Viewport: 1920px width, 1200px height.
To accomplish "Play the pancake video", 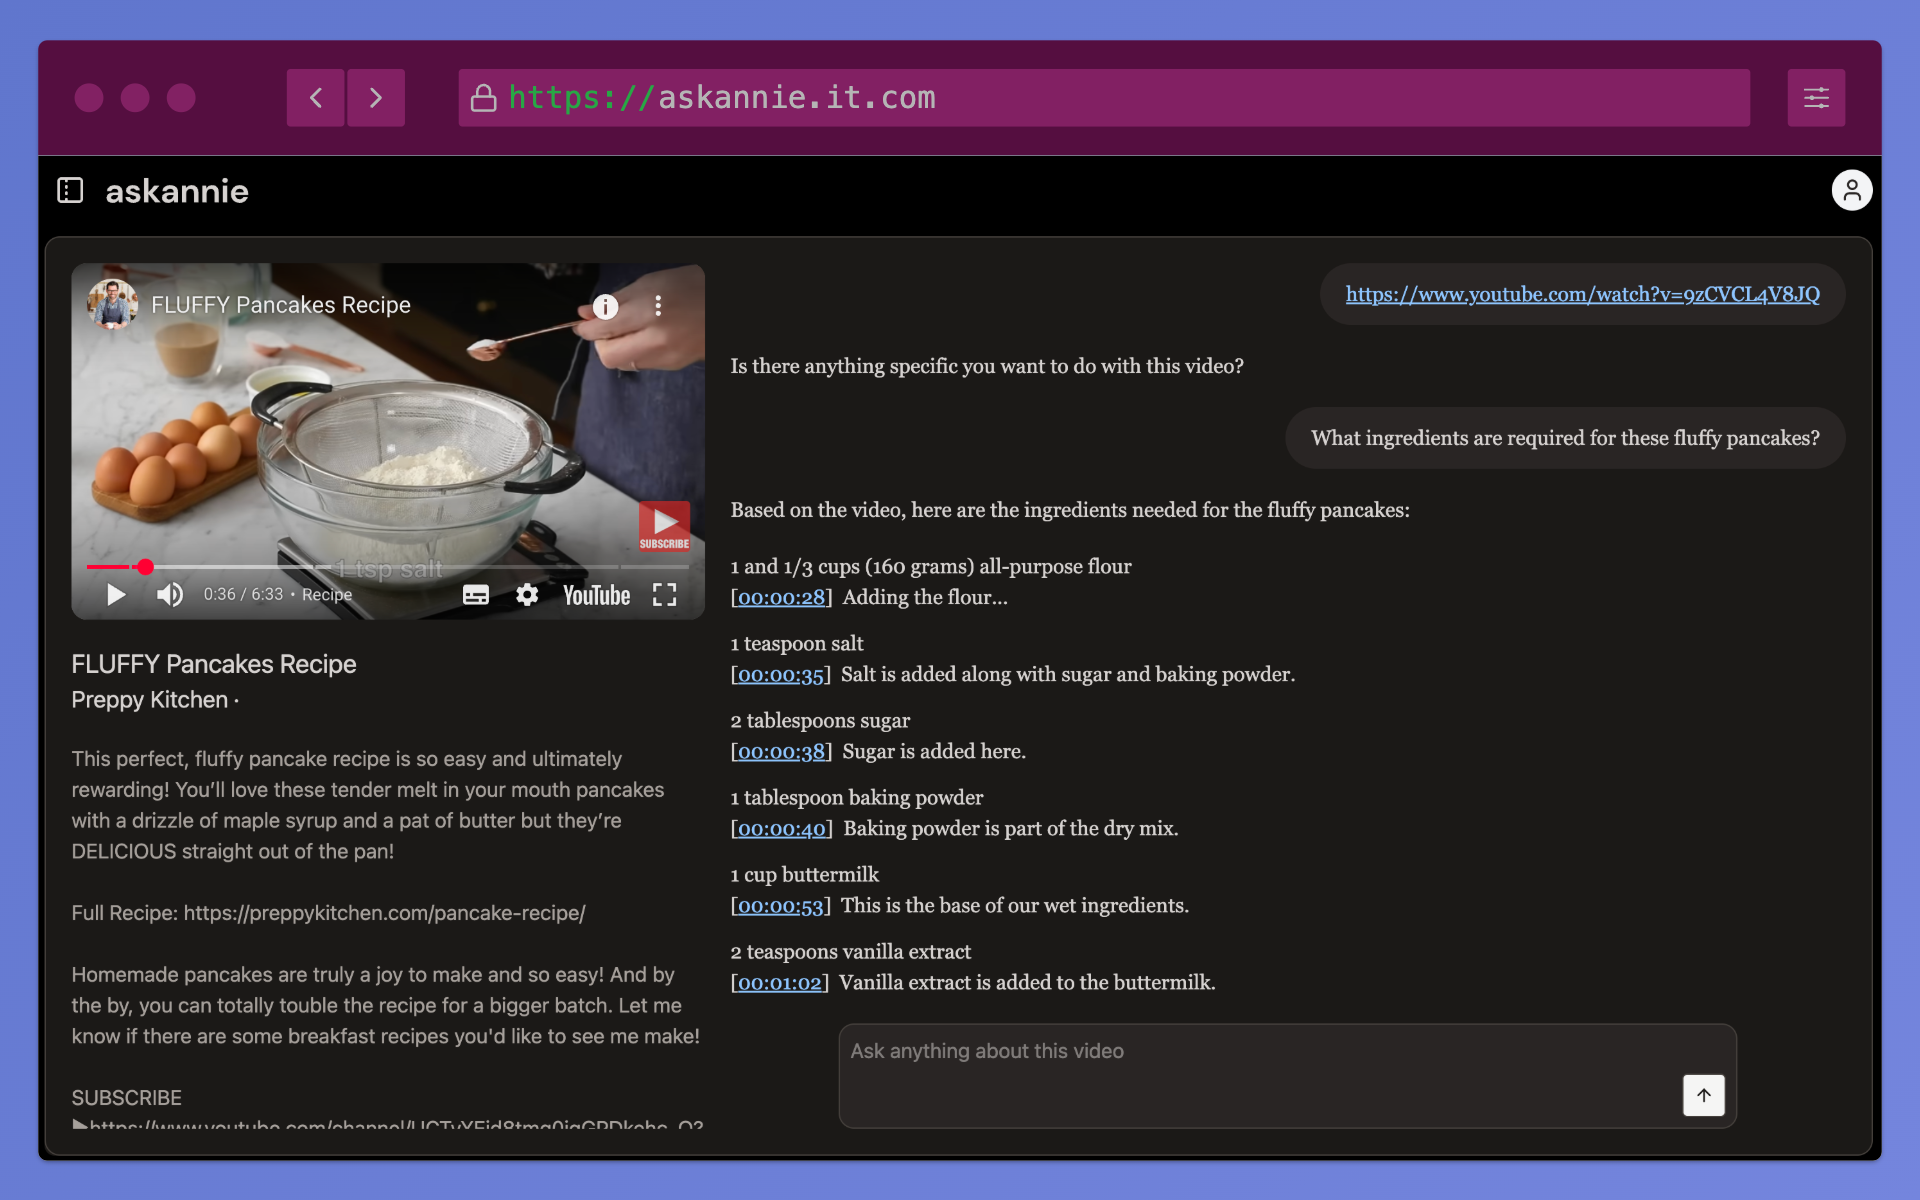I will [x=116, y=595].
